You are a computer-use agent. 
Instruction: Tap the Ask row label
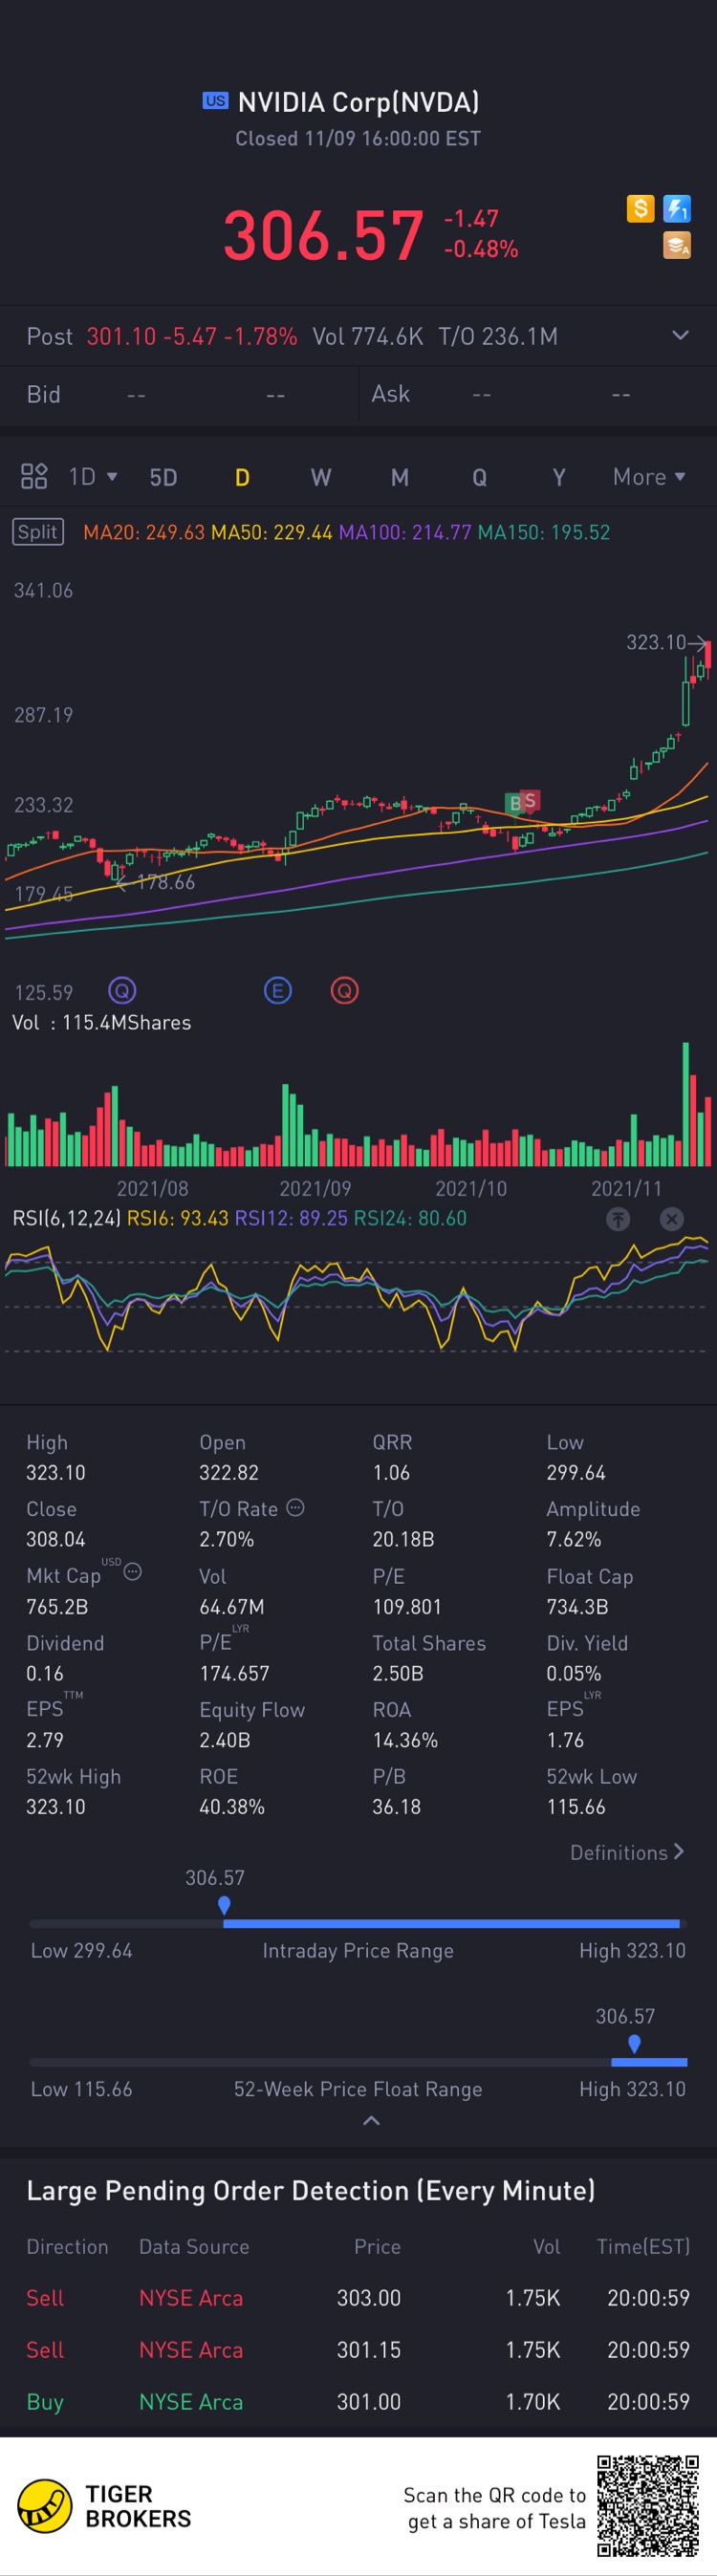[x=390, y=394]
